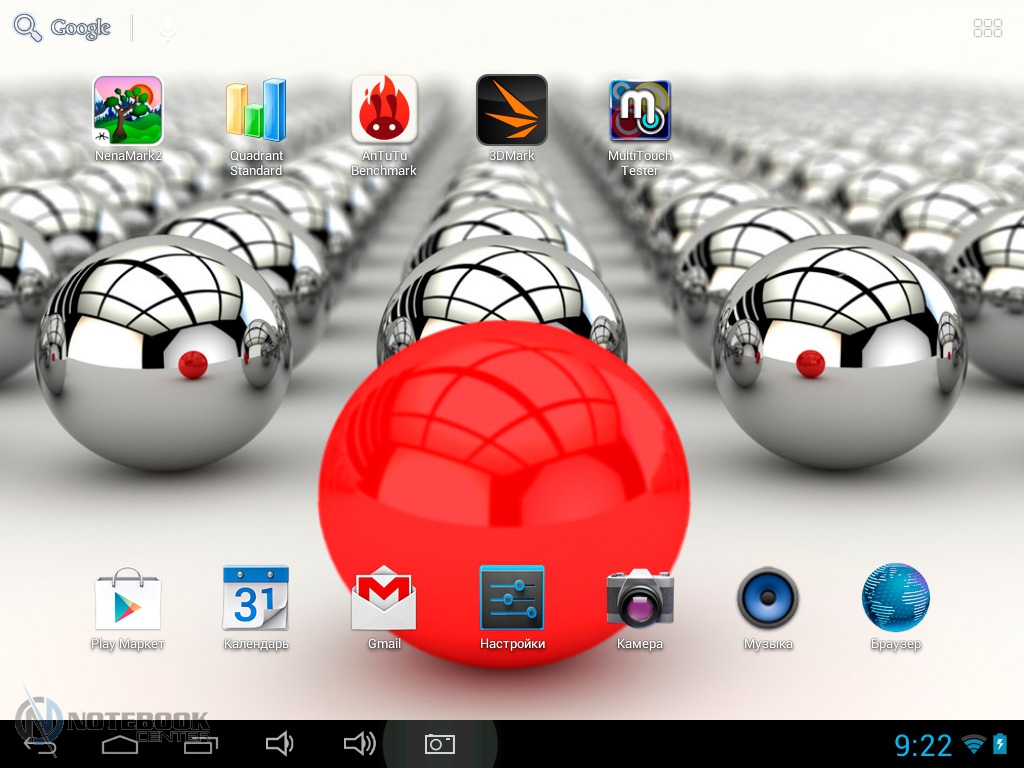Open the Музыка player

768,599
